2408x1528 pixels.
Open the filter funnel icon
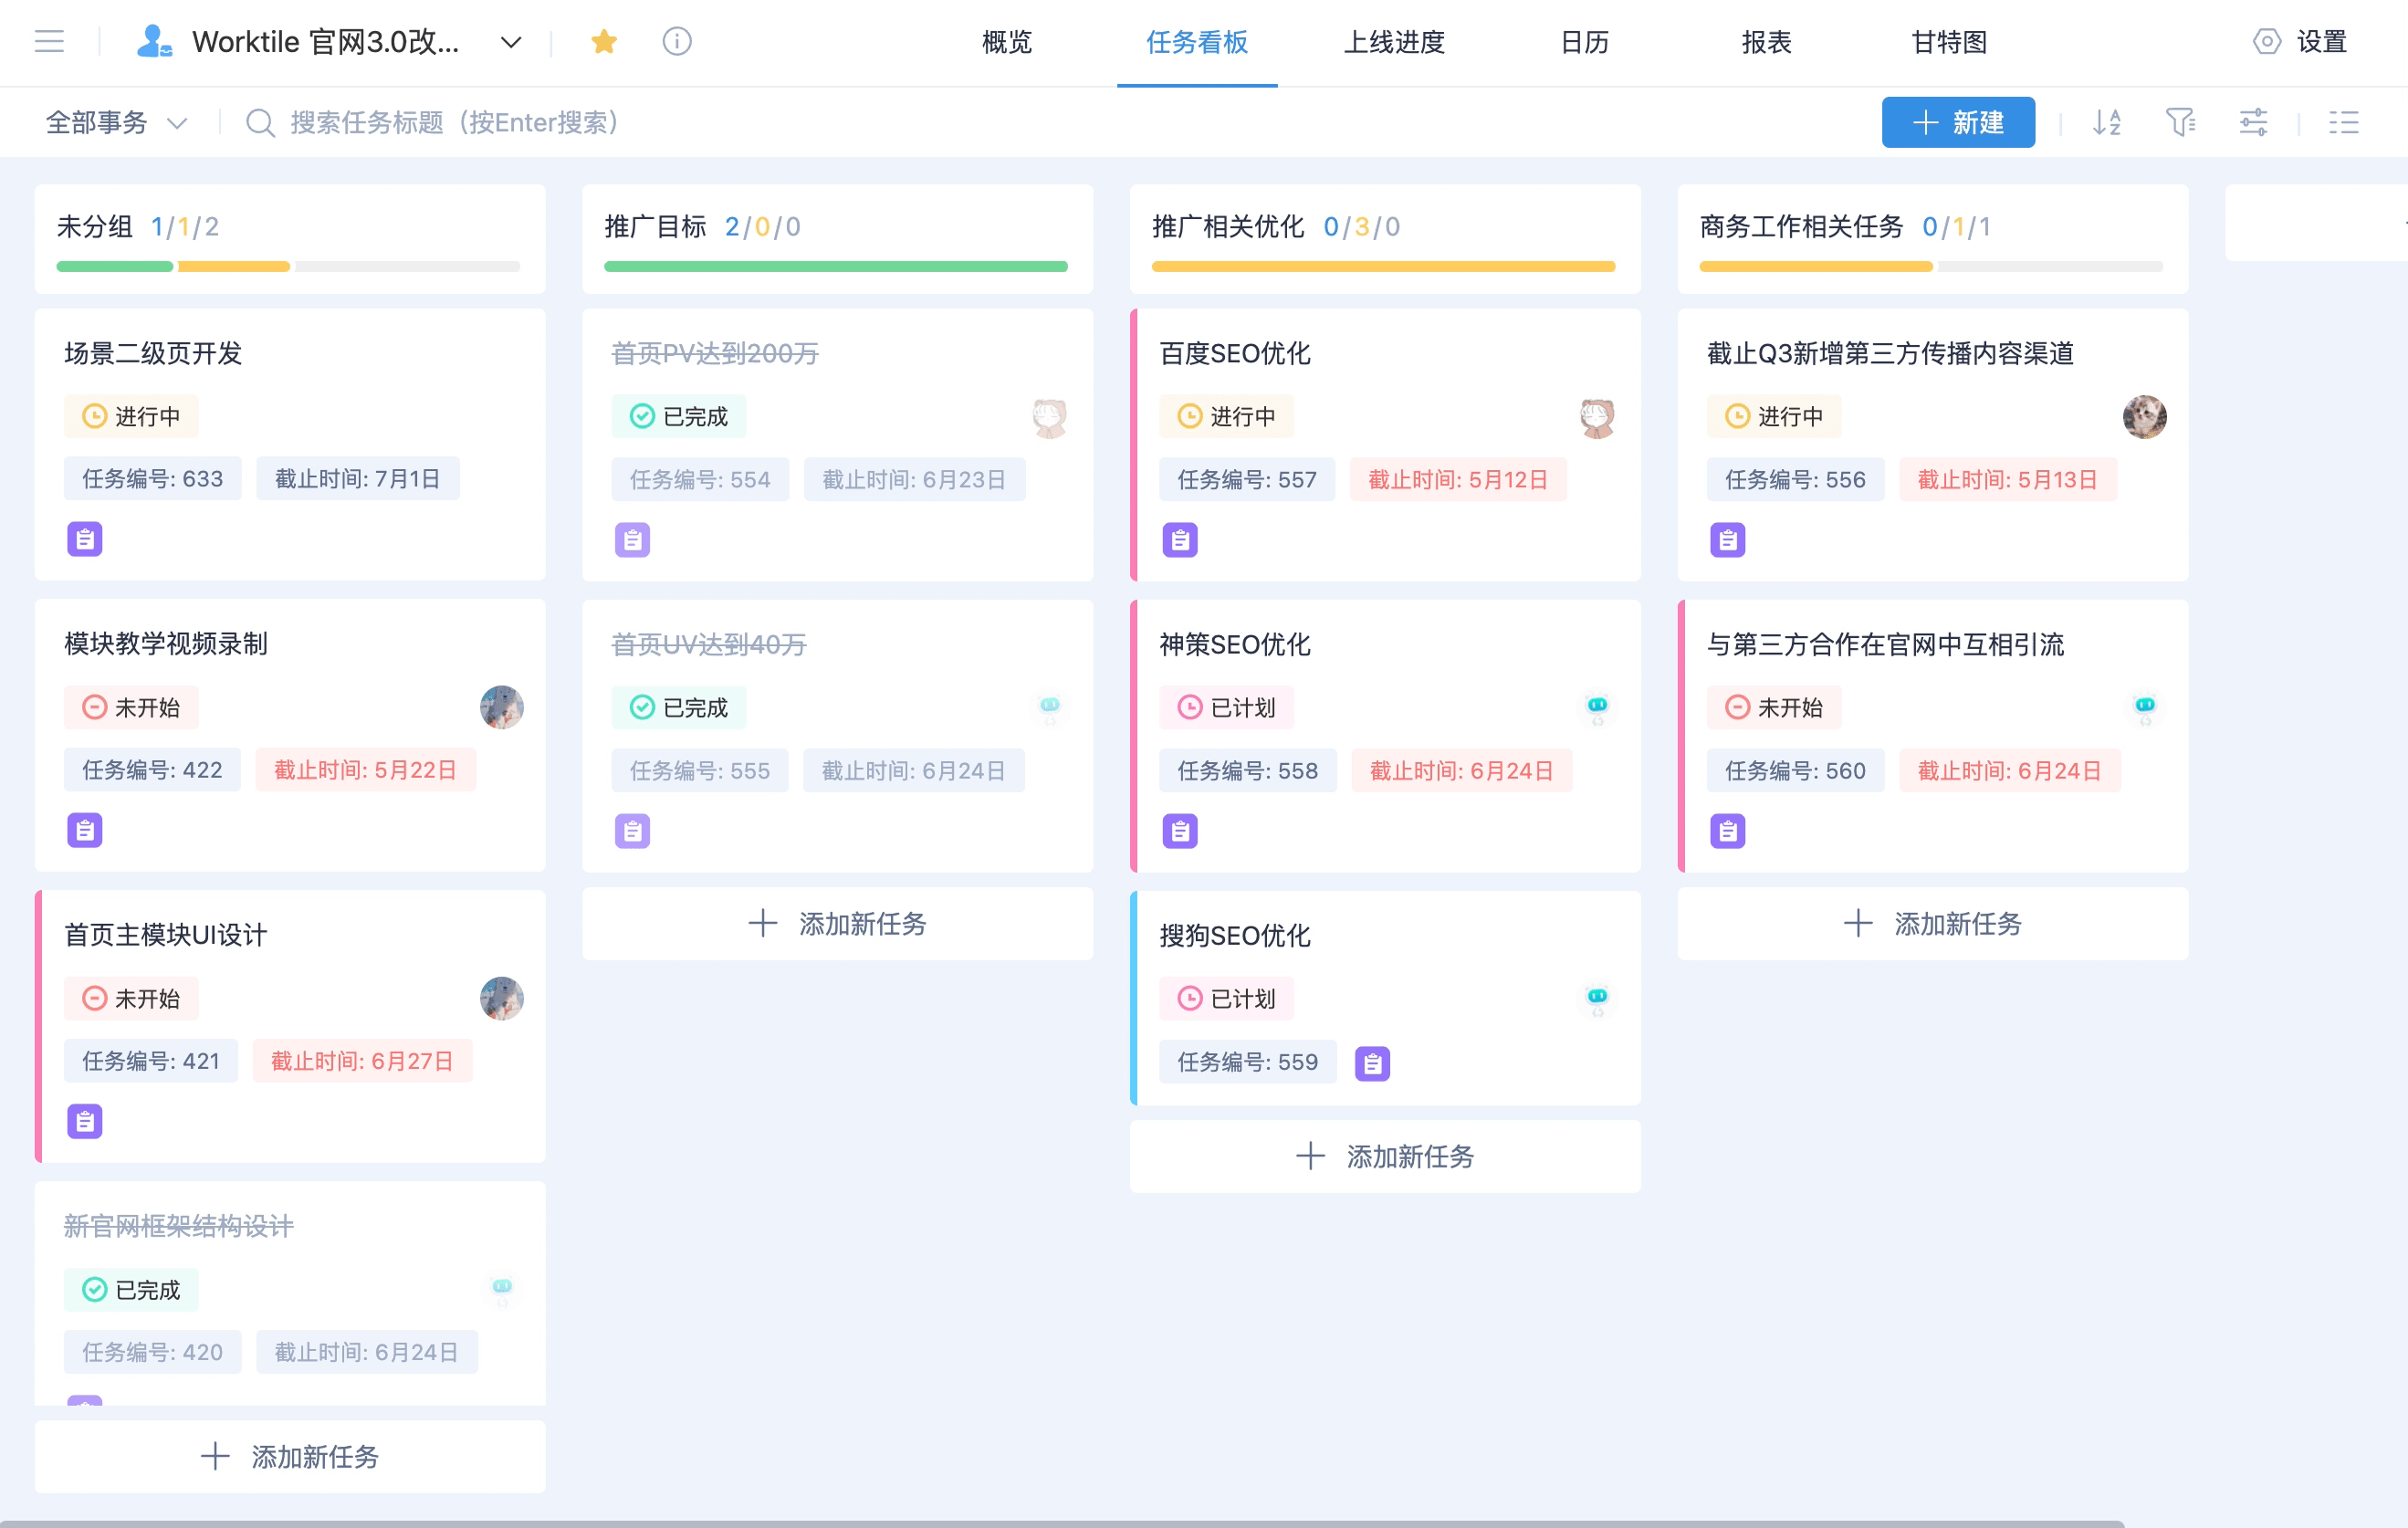[x=2180, y=122]
